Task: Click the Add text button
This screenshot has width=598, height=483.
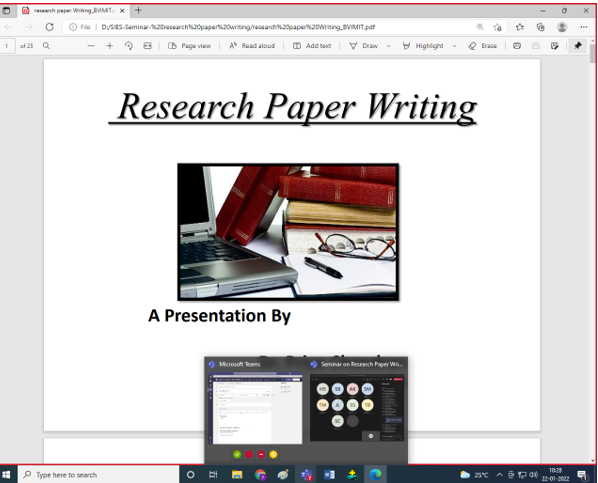Action: [x=312, y=46]
